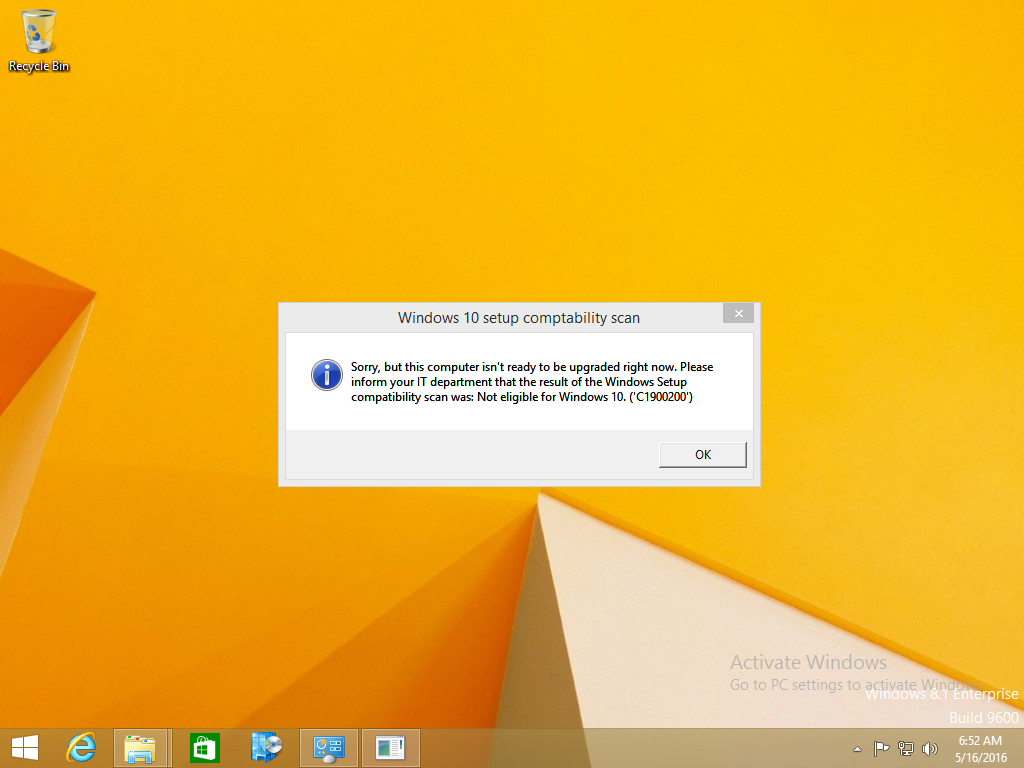Close the Windows 10 setup comptability scan dialog
The height and width of the screenshot is (768, 1024).
tap(739, 313)
